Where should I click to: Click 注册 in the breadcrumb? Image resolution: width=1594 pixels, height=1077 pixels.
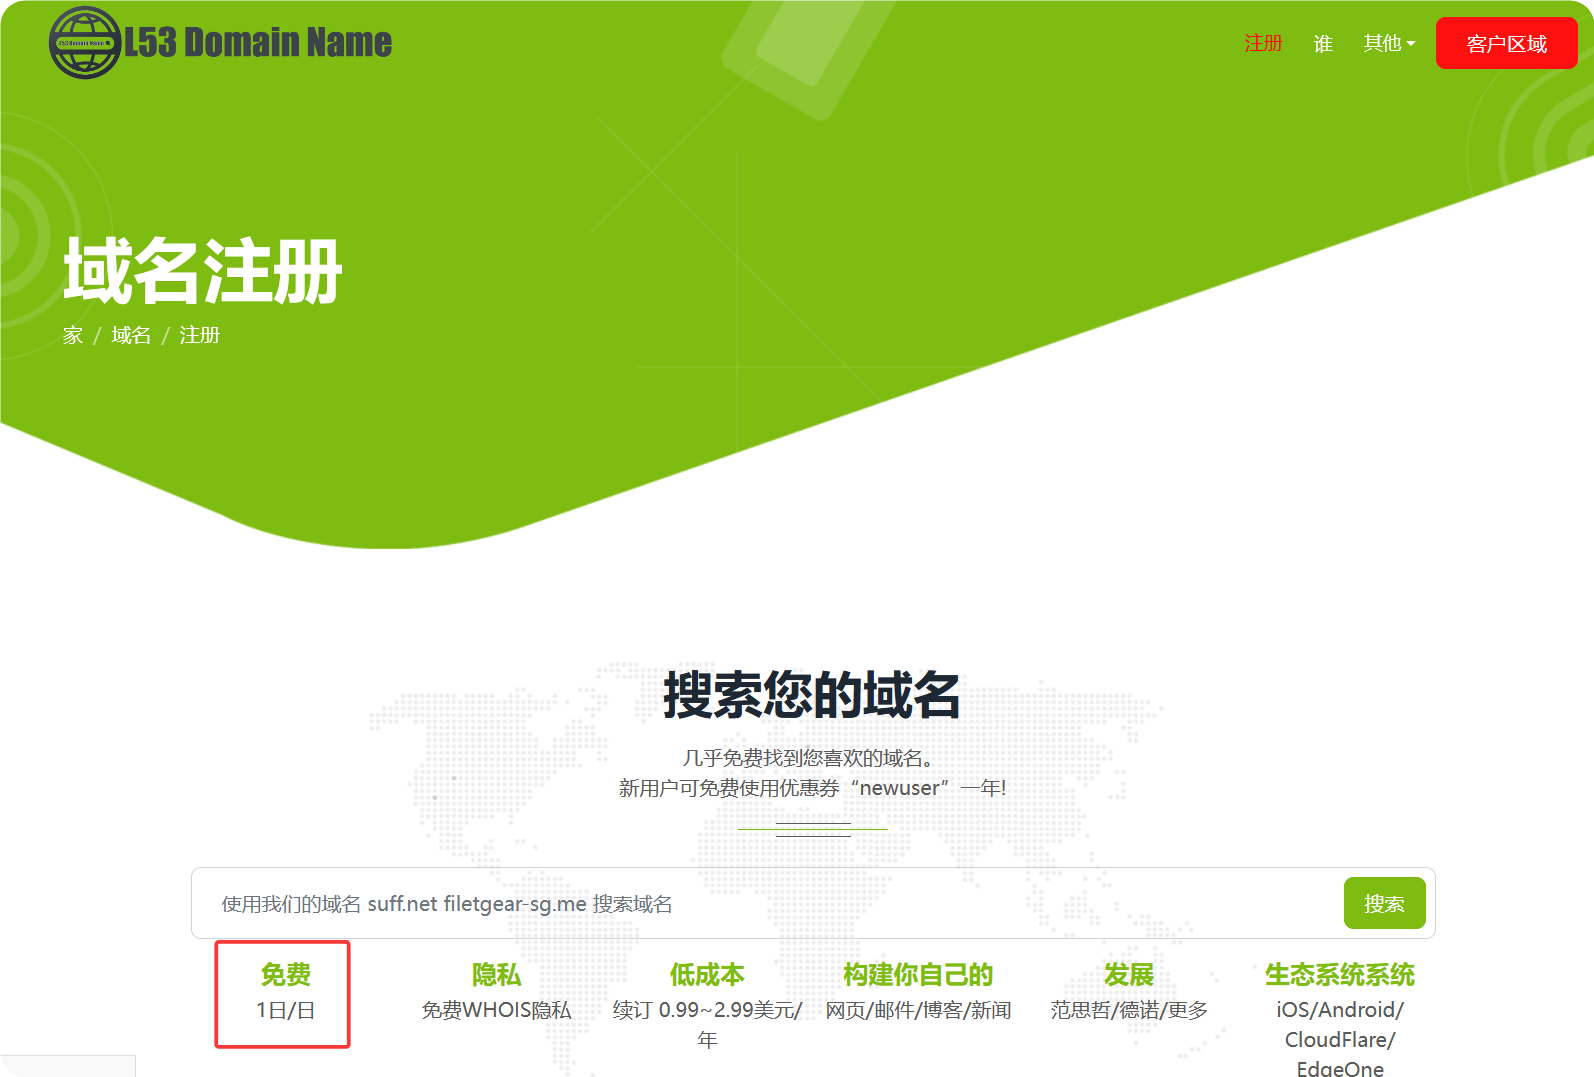point(199,335)
